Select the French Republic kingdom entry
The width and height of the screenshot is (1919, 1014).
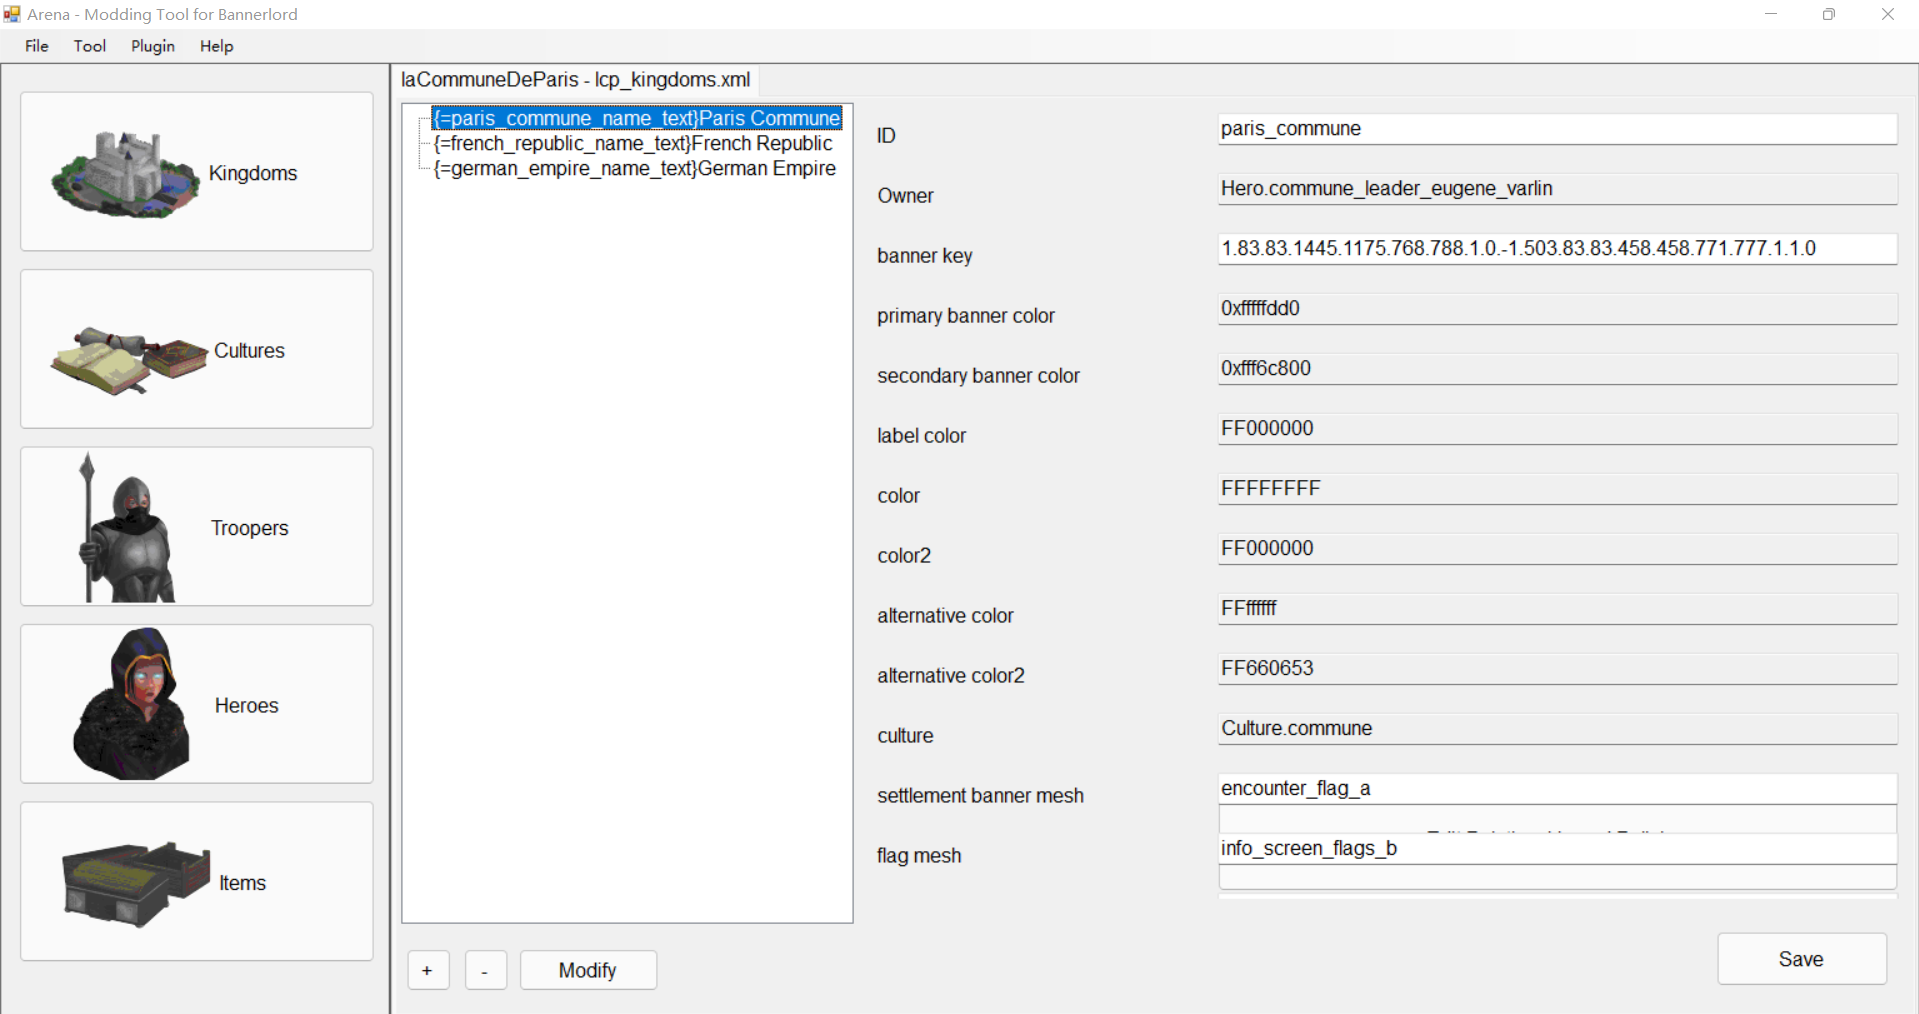click(633, 143)
